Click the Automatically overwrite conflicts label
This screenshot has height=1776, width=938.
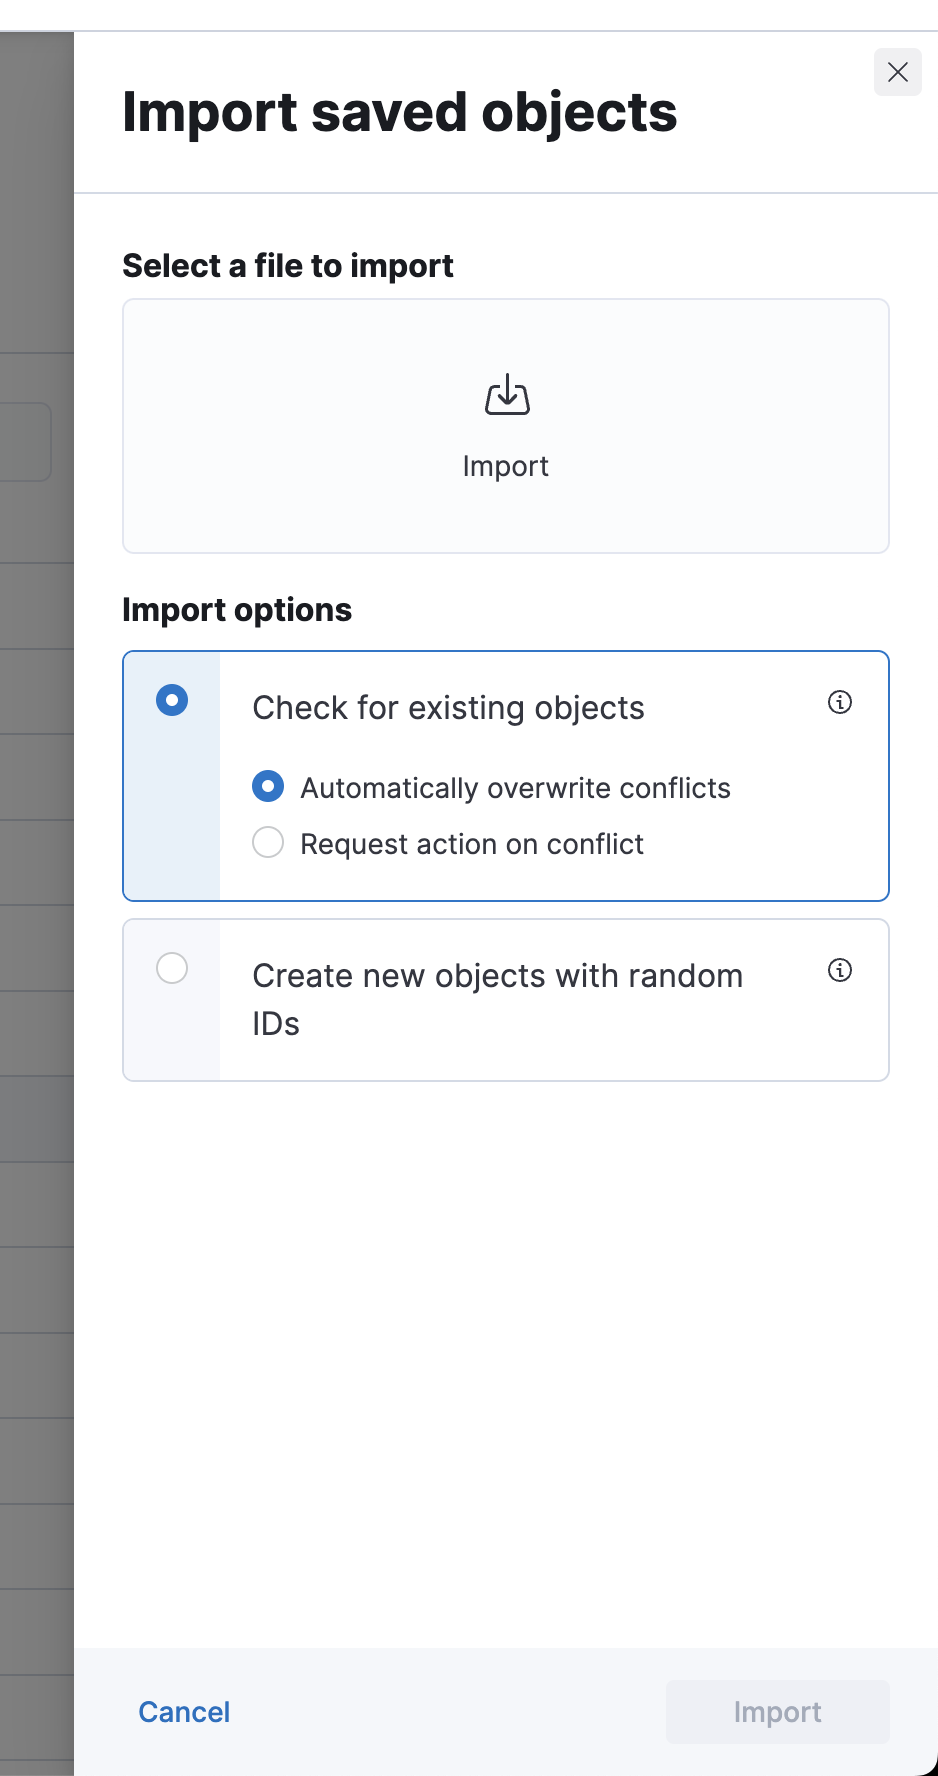[x=515, y=788]
